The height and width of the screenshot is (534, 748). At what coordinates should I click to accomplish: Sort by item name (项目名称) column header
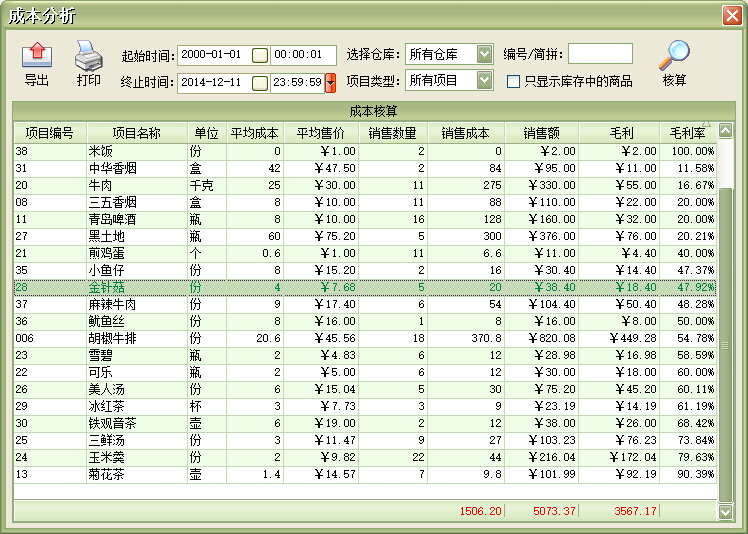point(137,133)
